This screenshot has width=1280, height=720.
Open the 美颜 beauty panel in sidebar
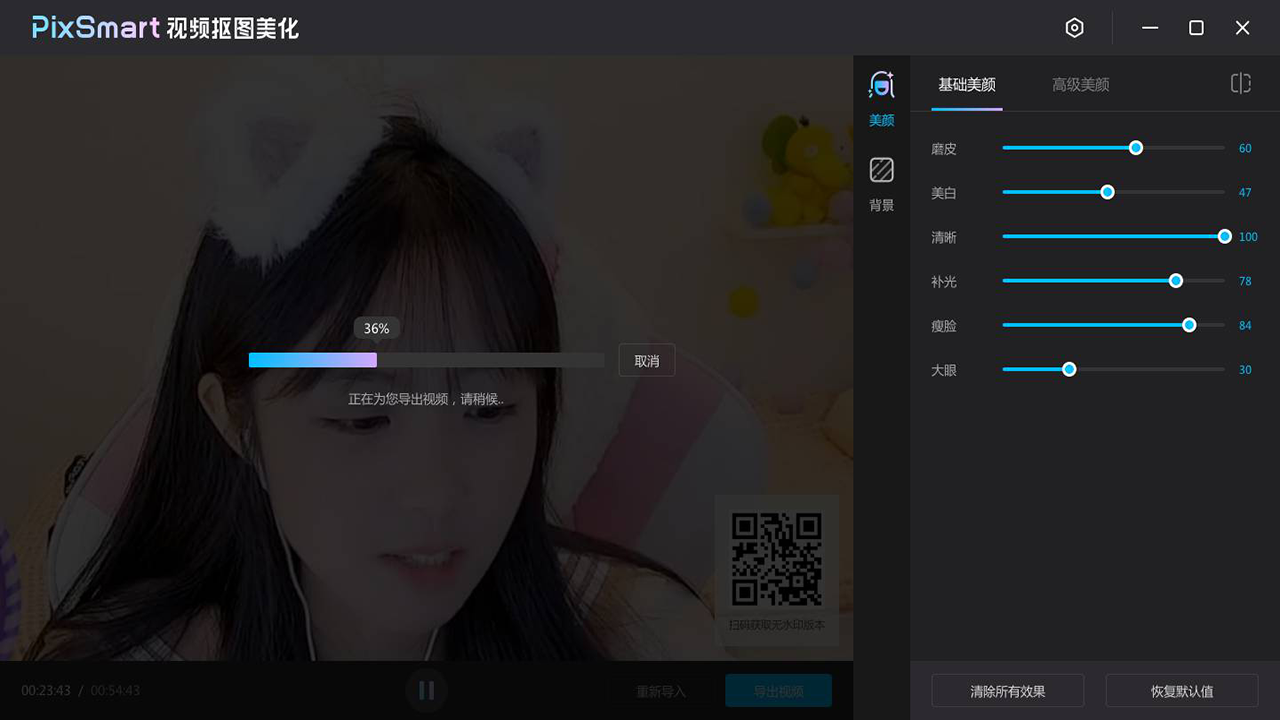tap(881, 100)
